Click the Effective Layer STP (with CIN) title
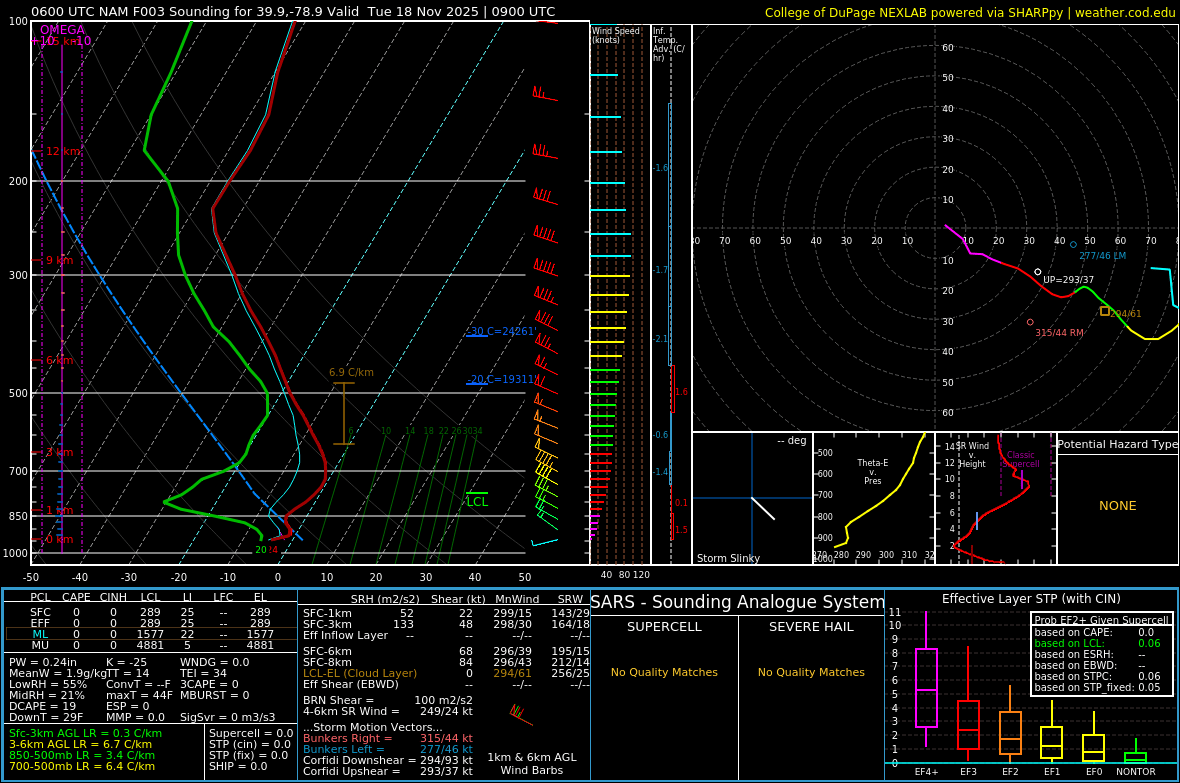The image size is (1180, 783). coord(1031,599)
